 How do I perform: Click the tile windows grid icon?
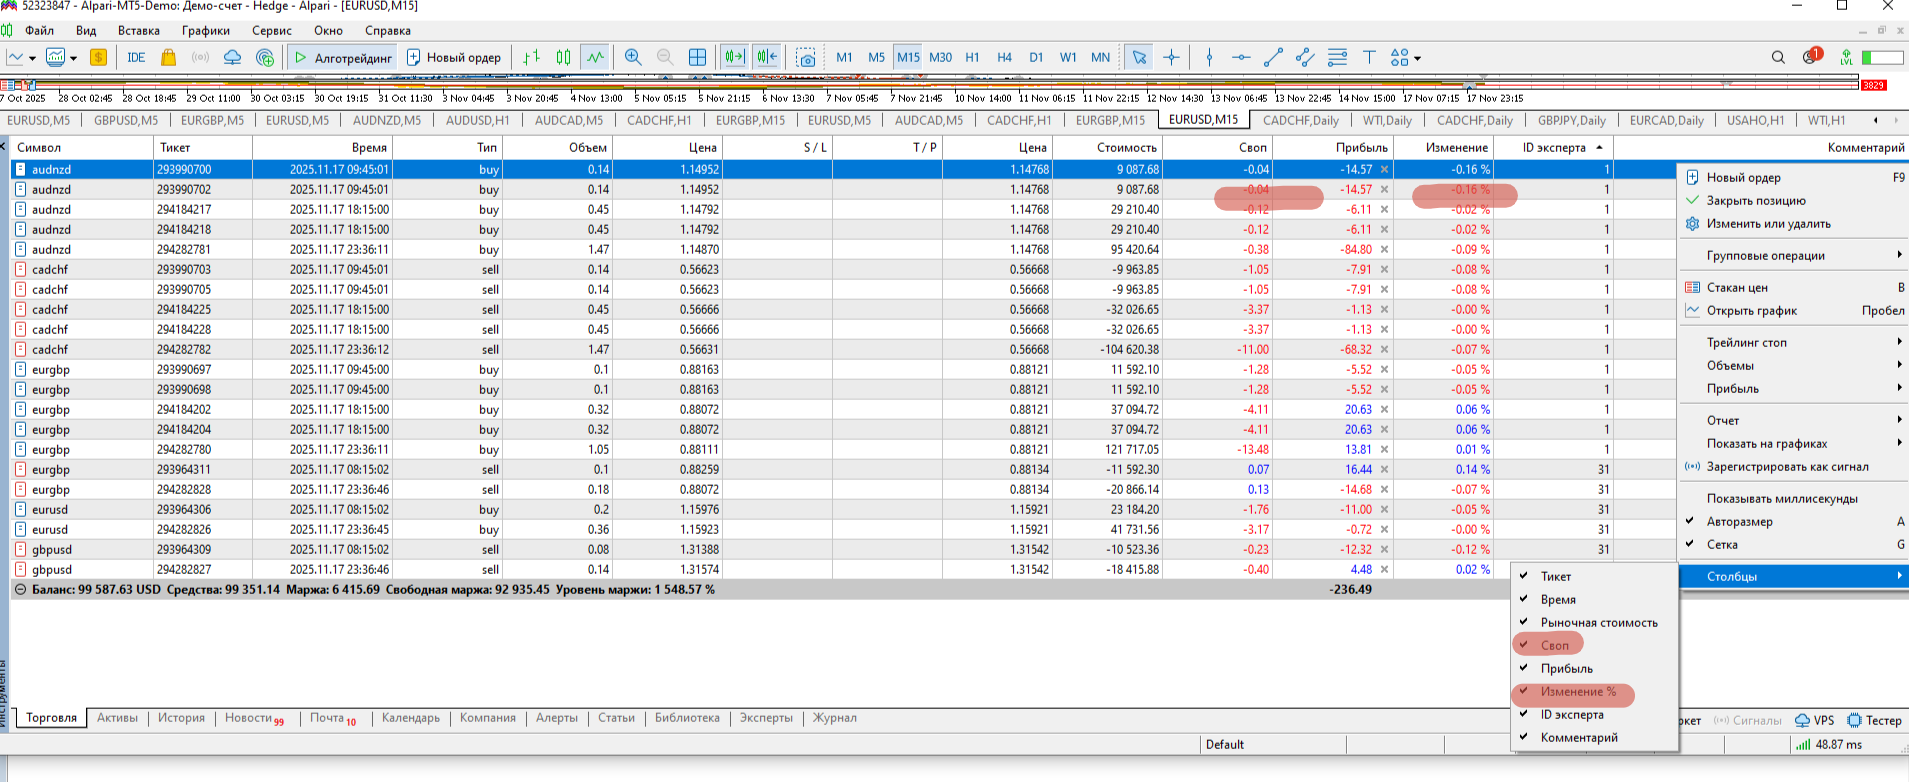click(x=697, y=58)
